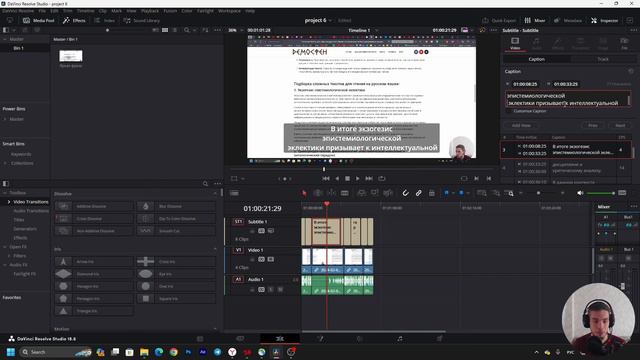Jump to first frame in viewer

pos(326,178)
